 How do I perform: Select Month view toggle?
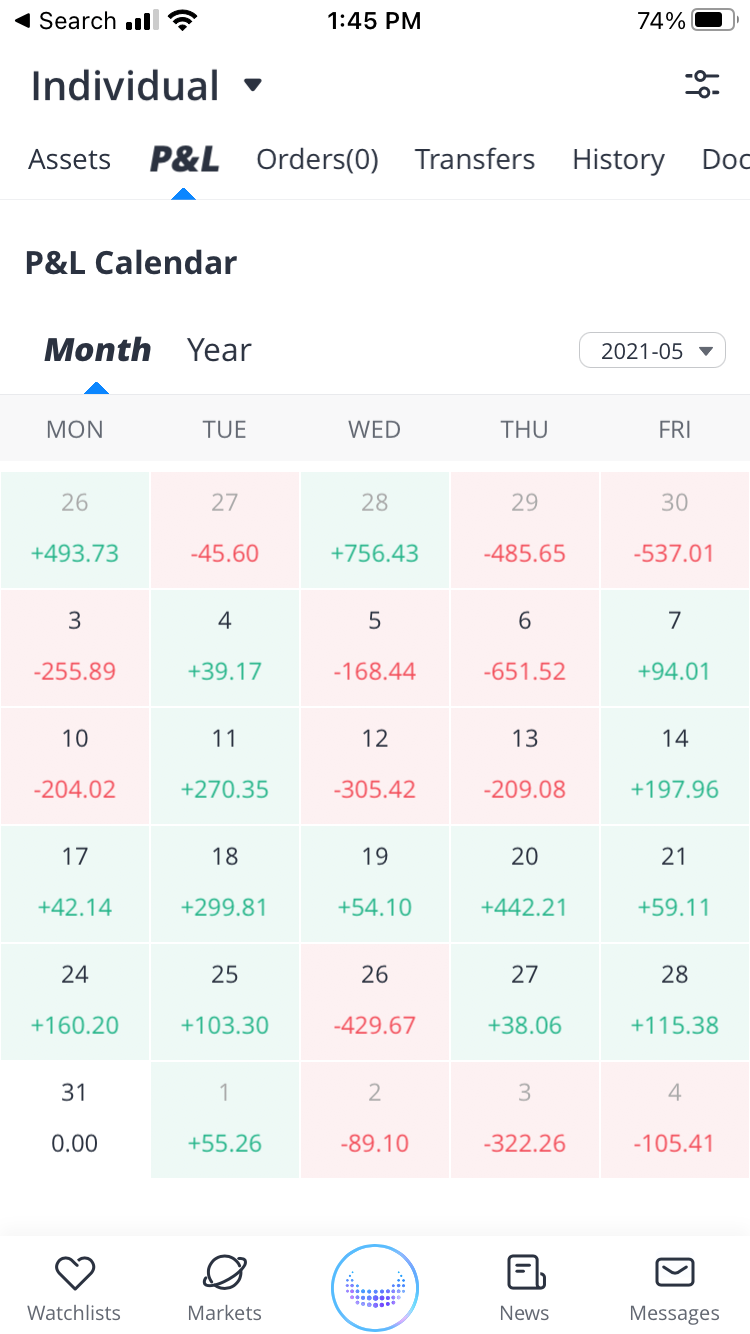[97, 350]
